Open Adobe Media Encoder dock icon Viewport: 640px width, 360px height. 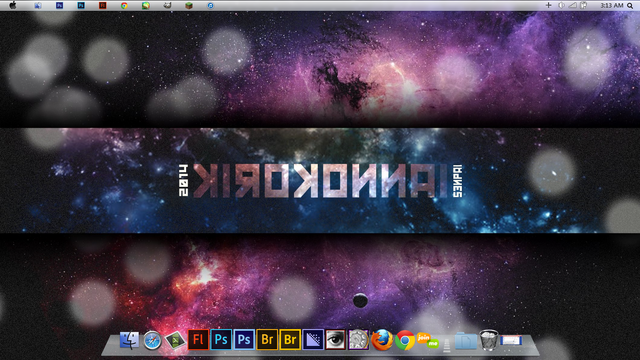pos(313,340)
